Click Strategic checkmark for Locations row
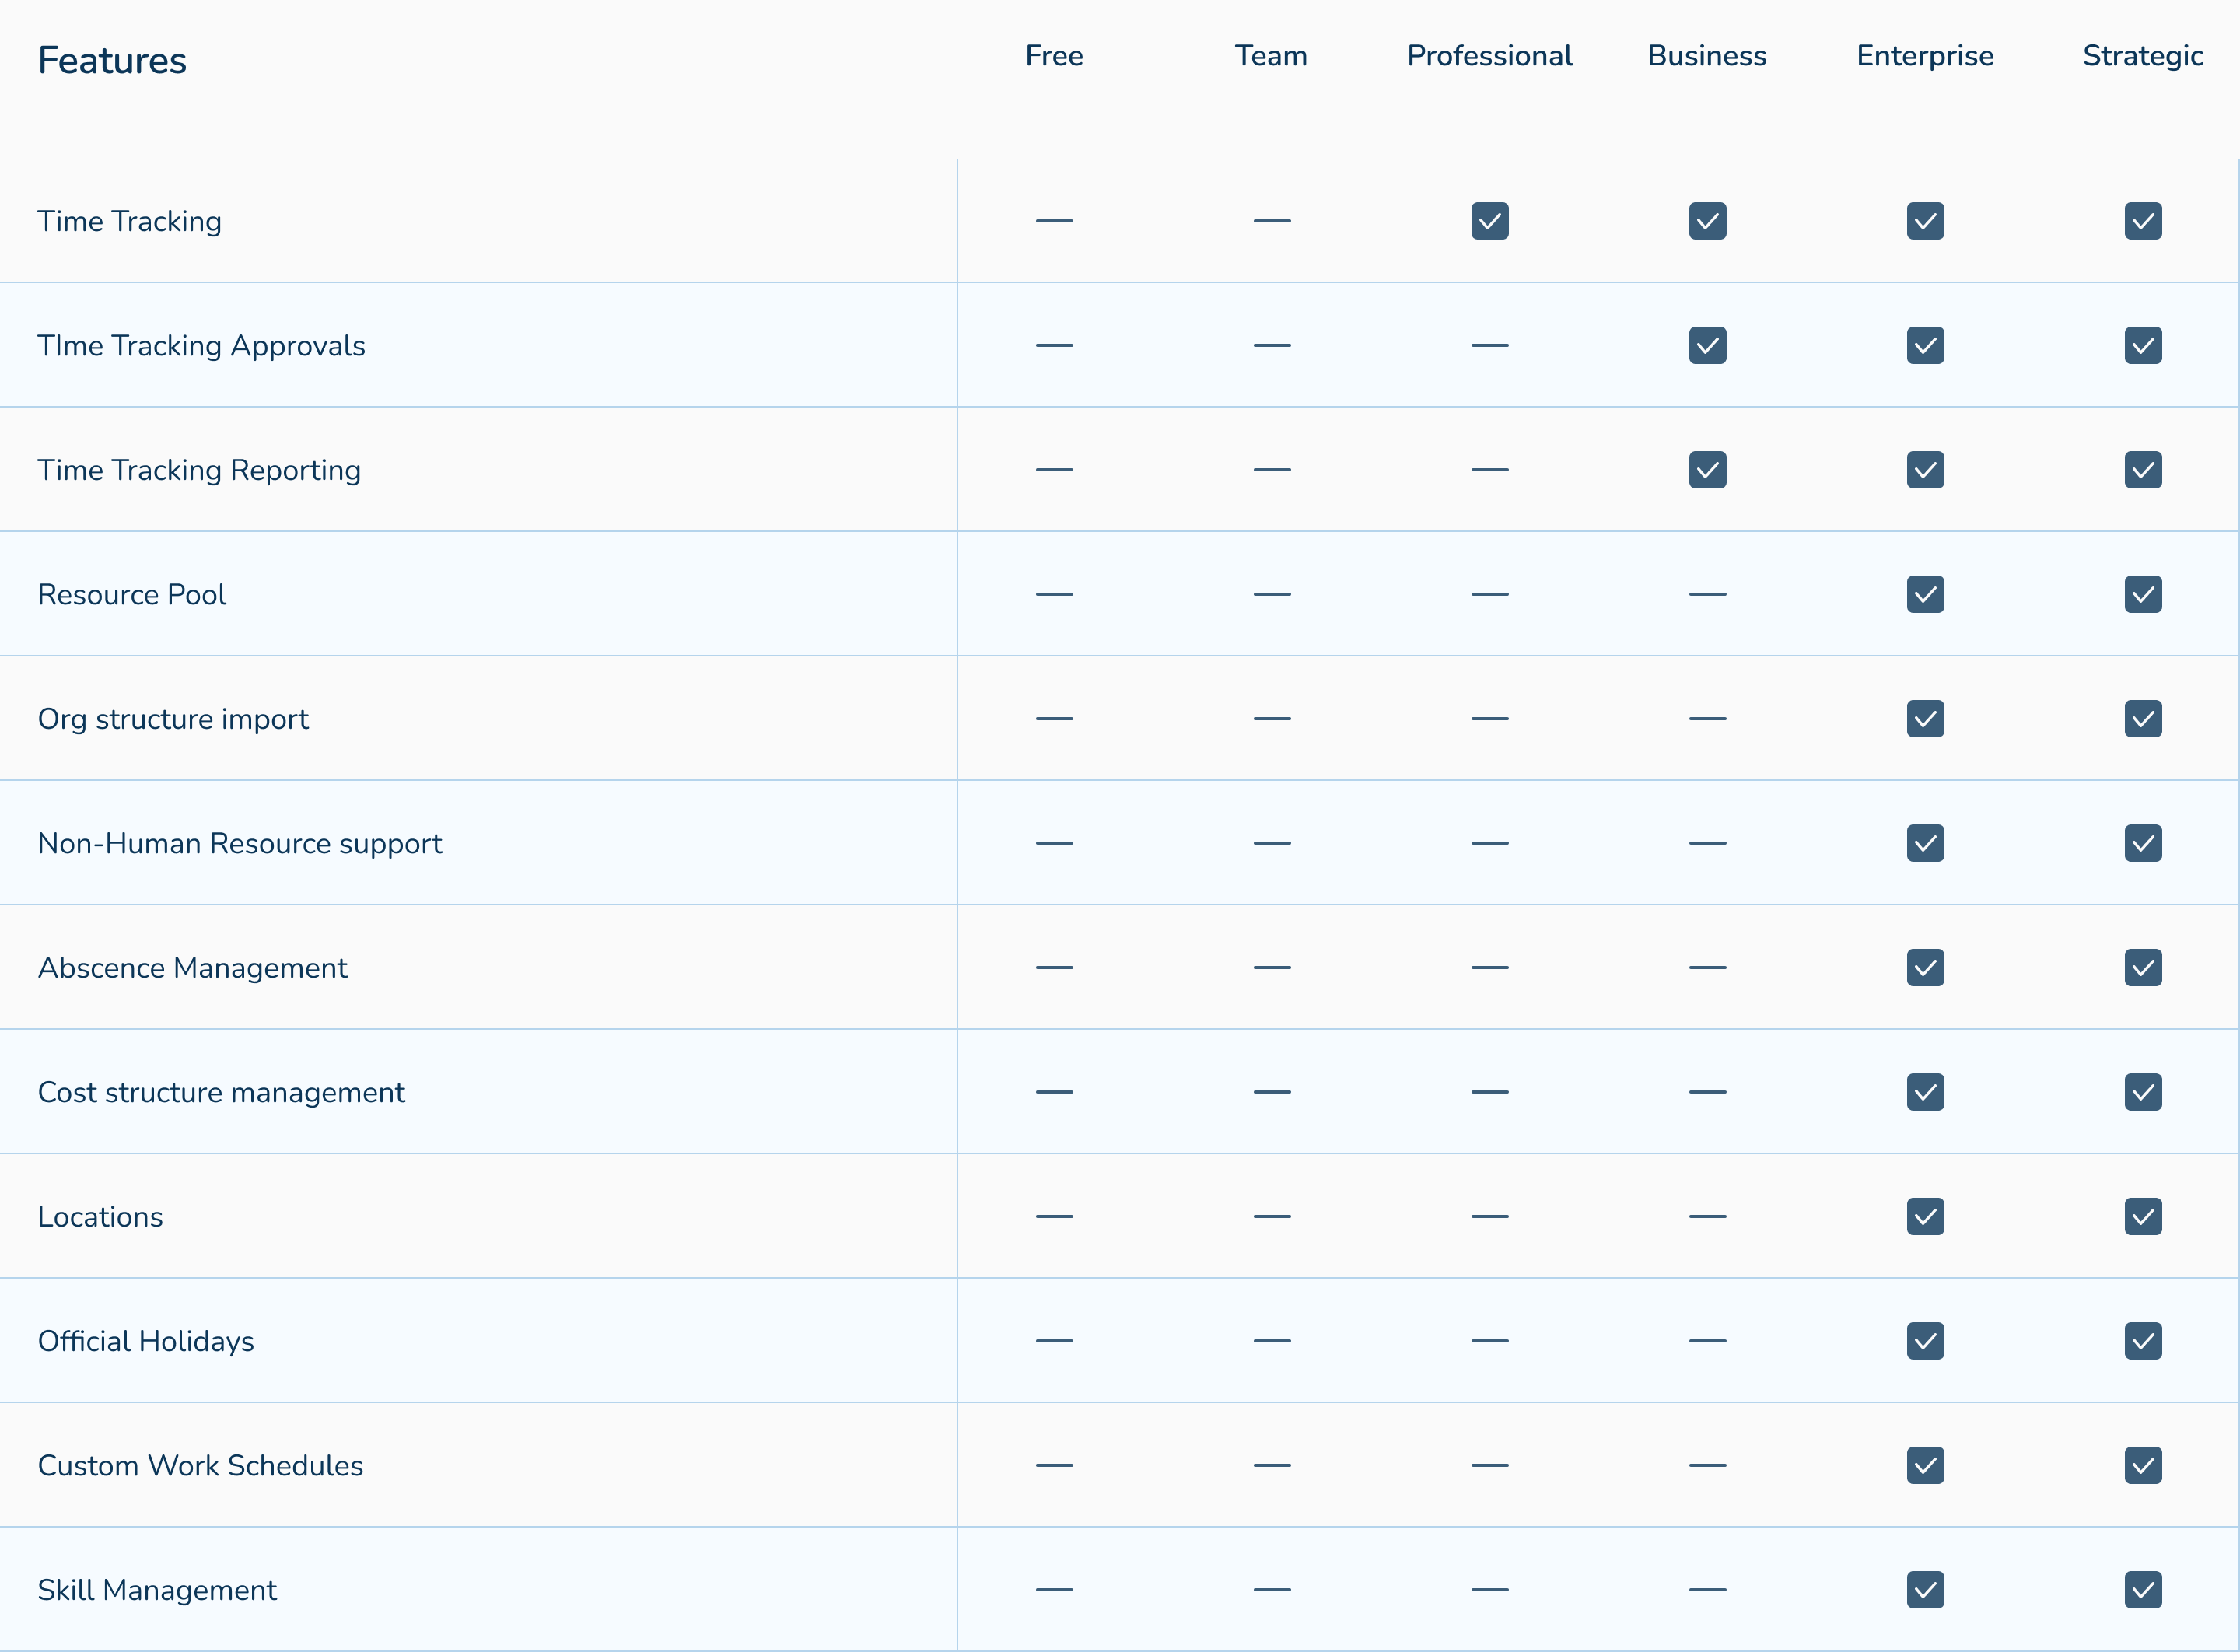The width and height of the screenshot is (2240, 1652). point(2143,1216)
